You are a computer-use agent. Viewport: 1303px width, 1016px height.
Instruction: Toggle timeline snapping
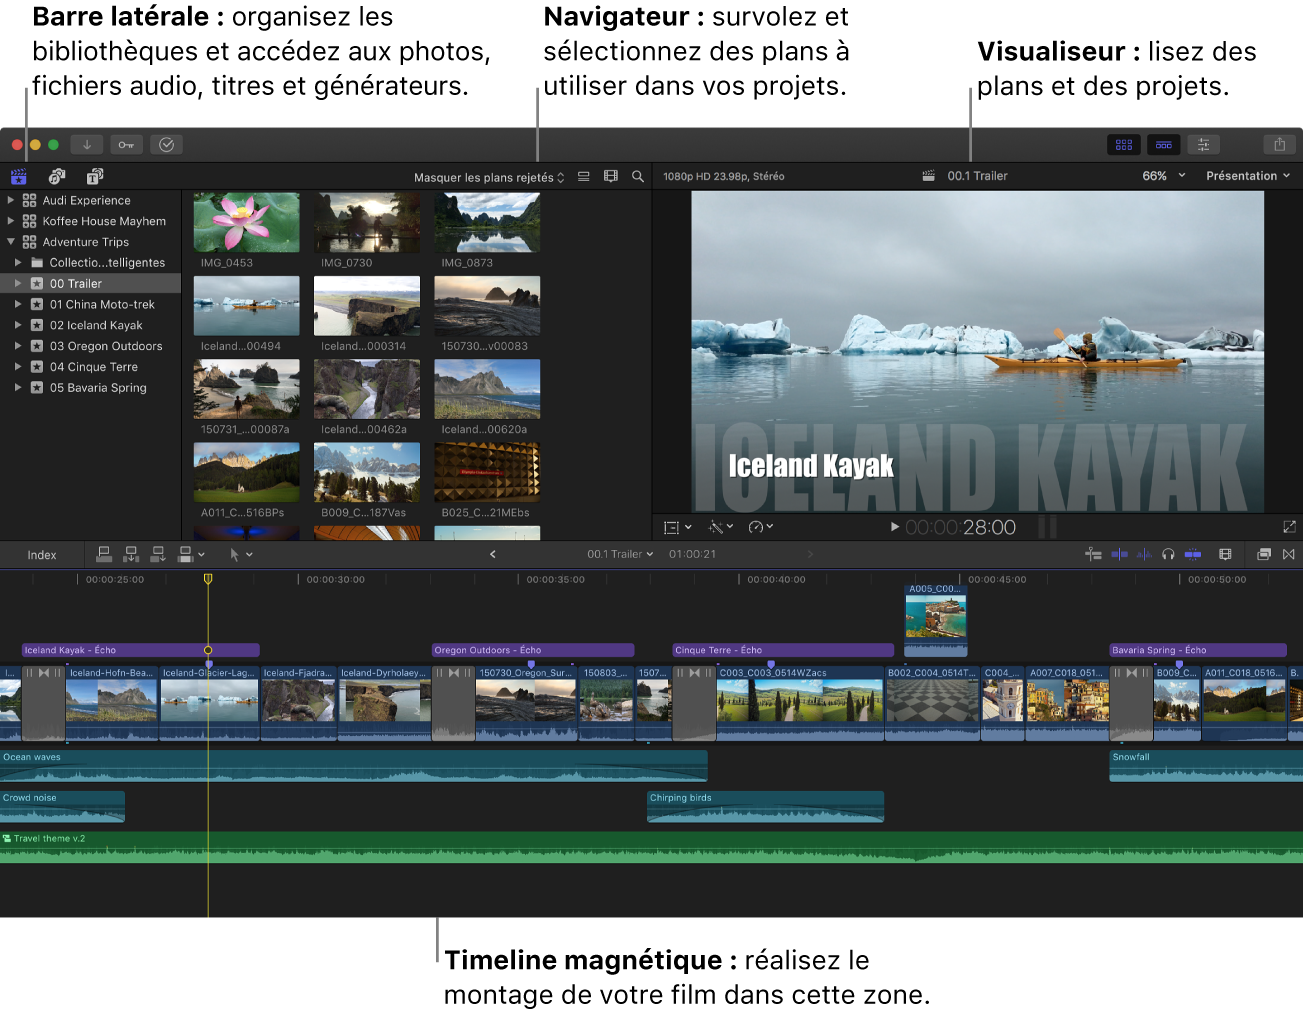tap(1193, 554)
